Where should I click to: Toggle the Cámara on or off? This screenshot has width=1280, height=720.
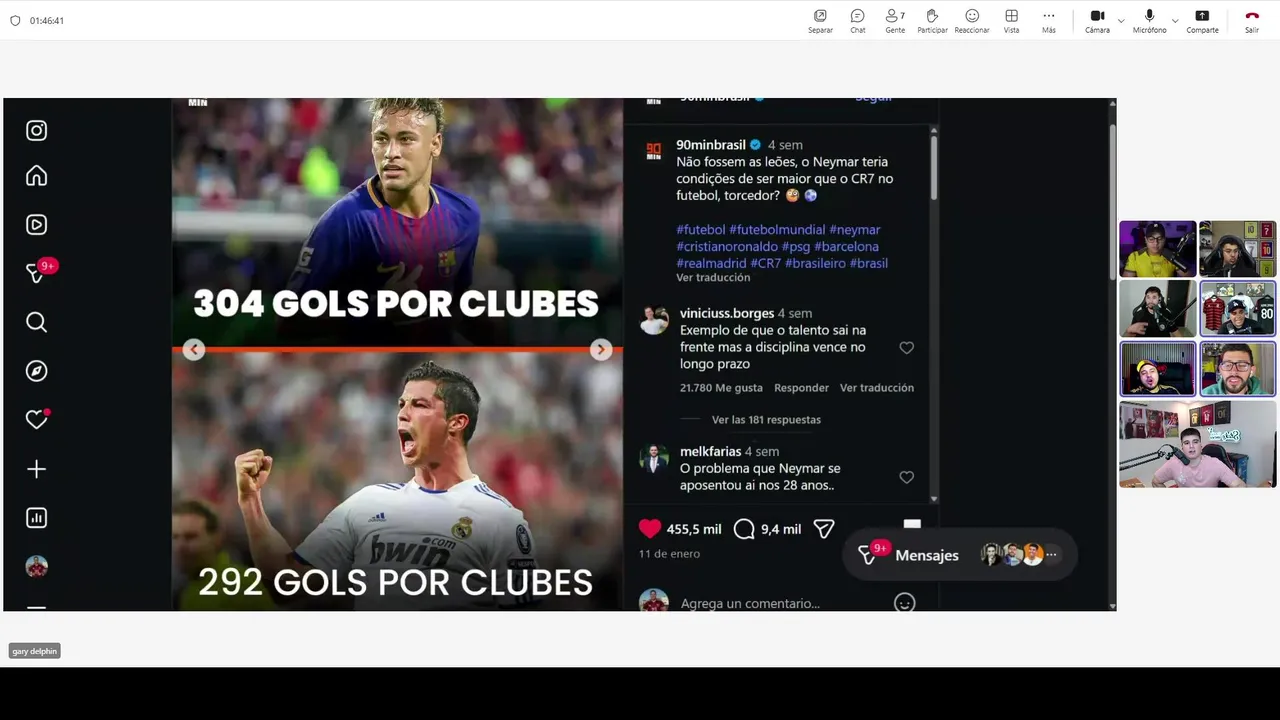[1097, 21]
